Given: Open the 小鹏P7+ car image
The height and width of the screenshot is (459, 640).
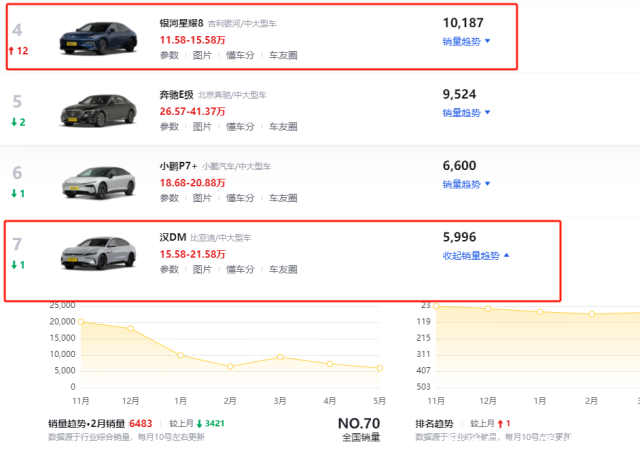Looking at the screenshot, I should [x=98, y=181].
